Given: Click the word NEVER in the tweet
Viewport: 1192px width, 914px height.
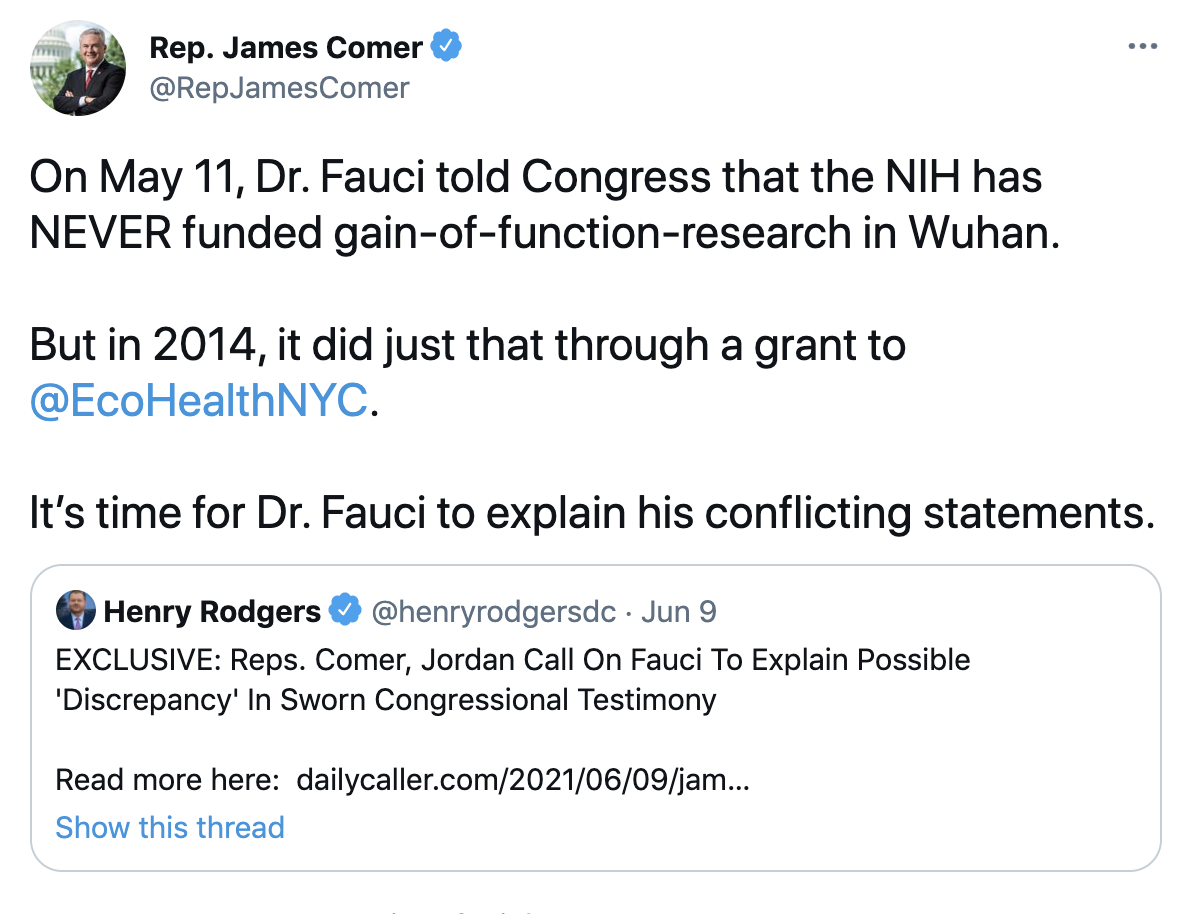Looking at the screenshot, I should (x=99, y=232).
